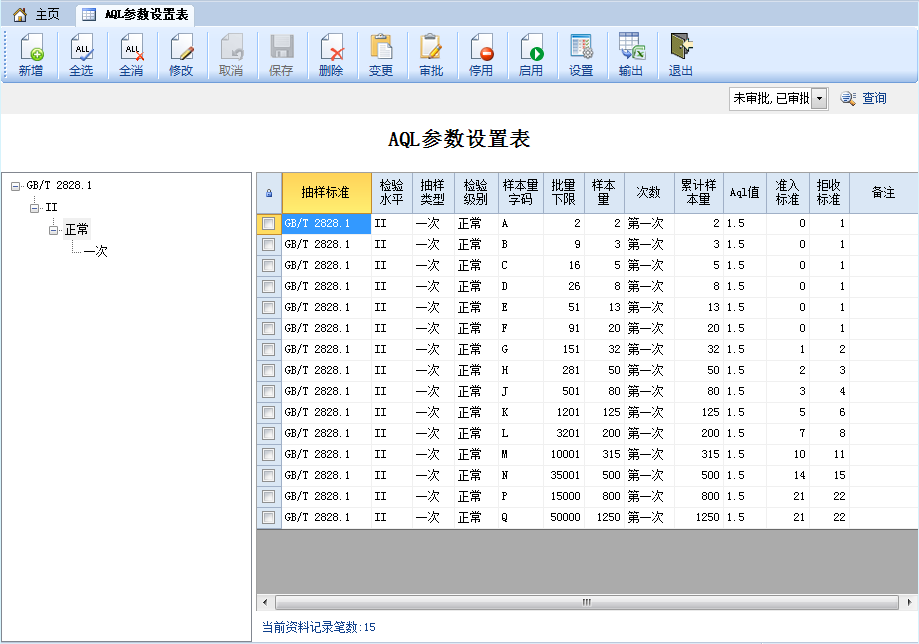This screenshot has width=919, height=644.
Task: Click the scrollbar right arrow
Action: (909, 602)
